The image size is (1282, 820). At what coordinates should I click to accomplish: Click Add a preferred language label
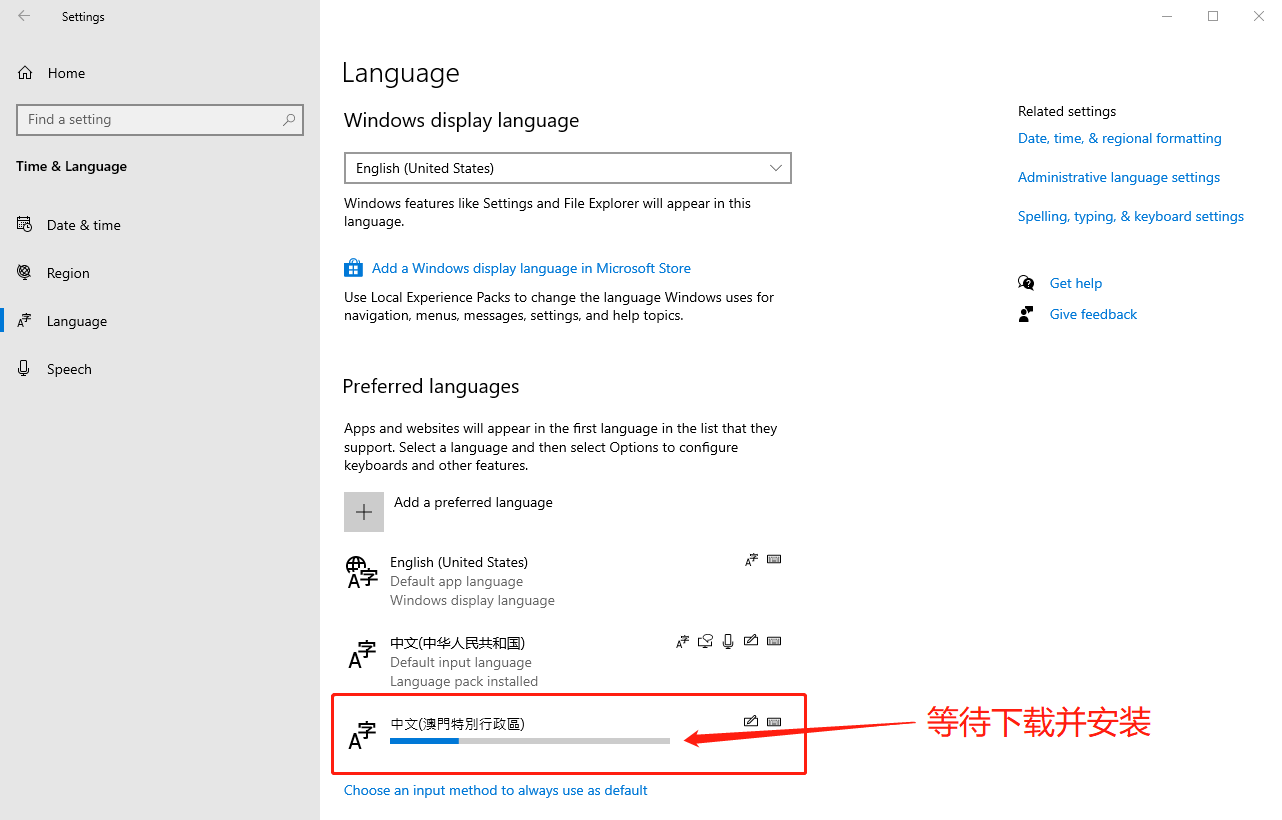tap(473, 502)
